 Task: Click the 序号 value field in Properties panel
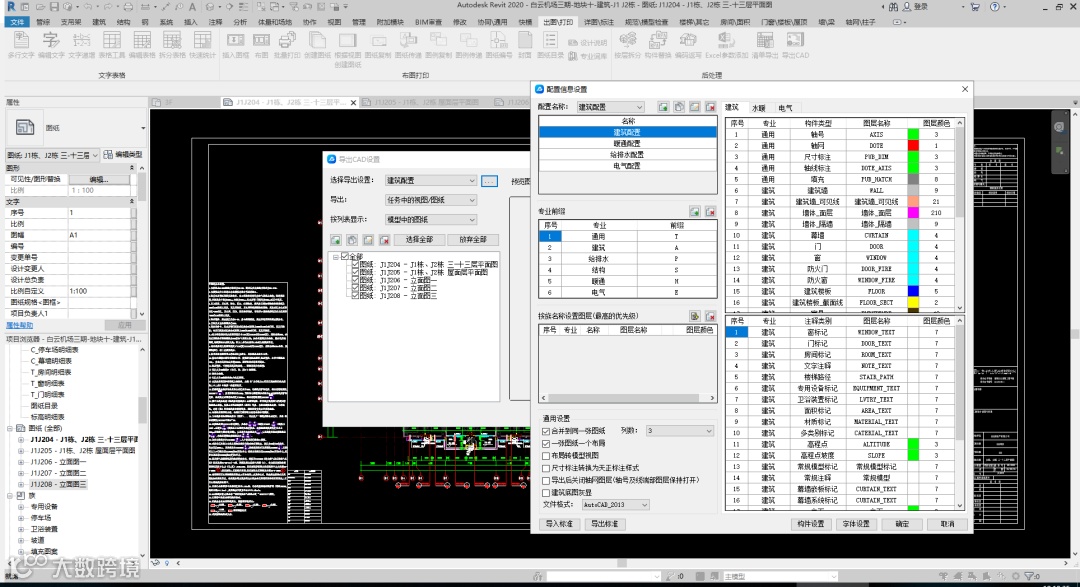99,212
